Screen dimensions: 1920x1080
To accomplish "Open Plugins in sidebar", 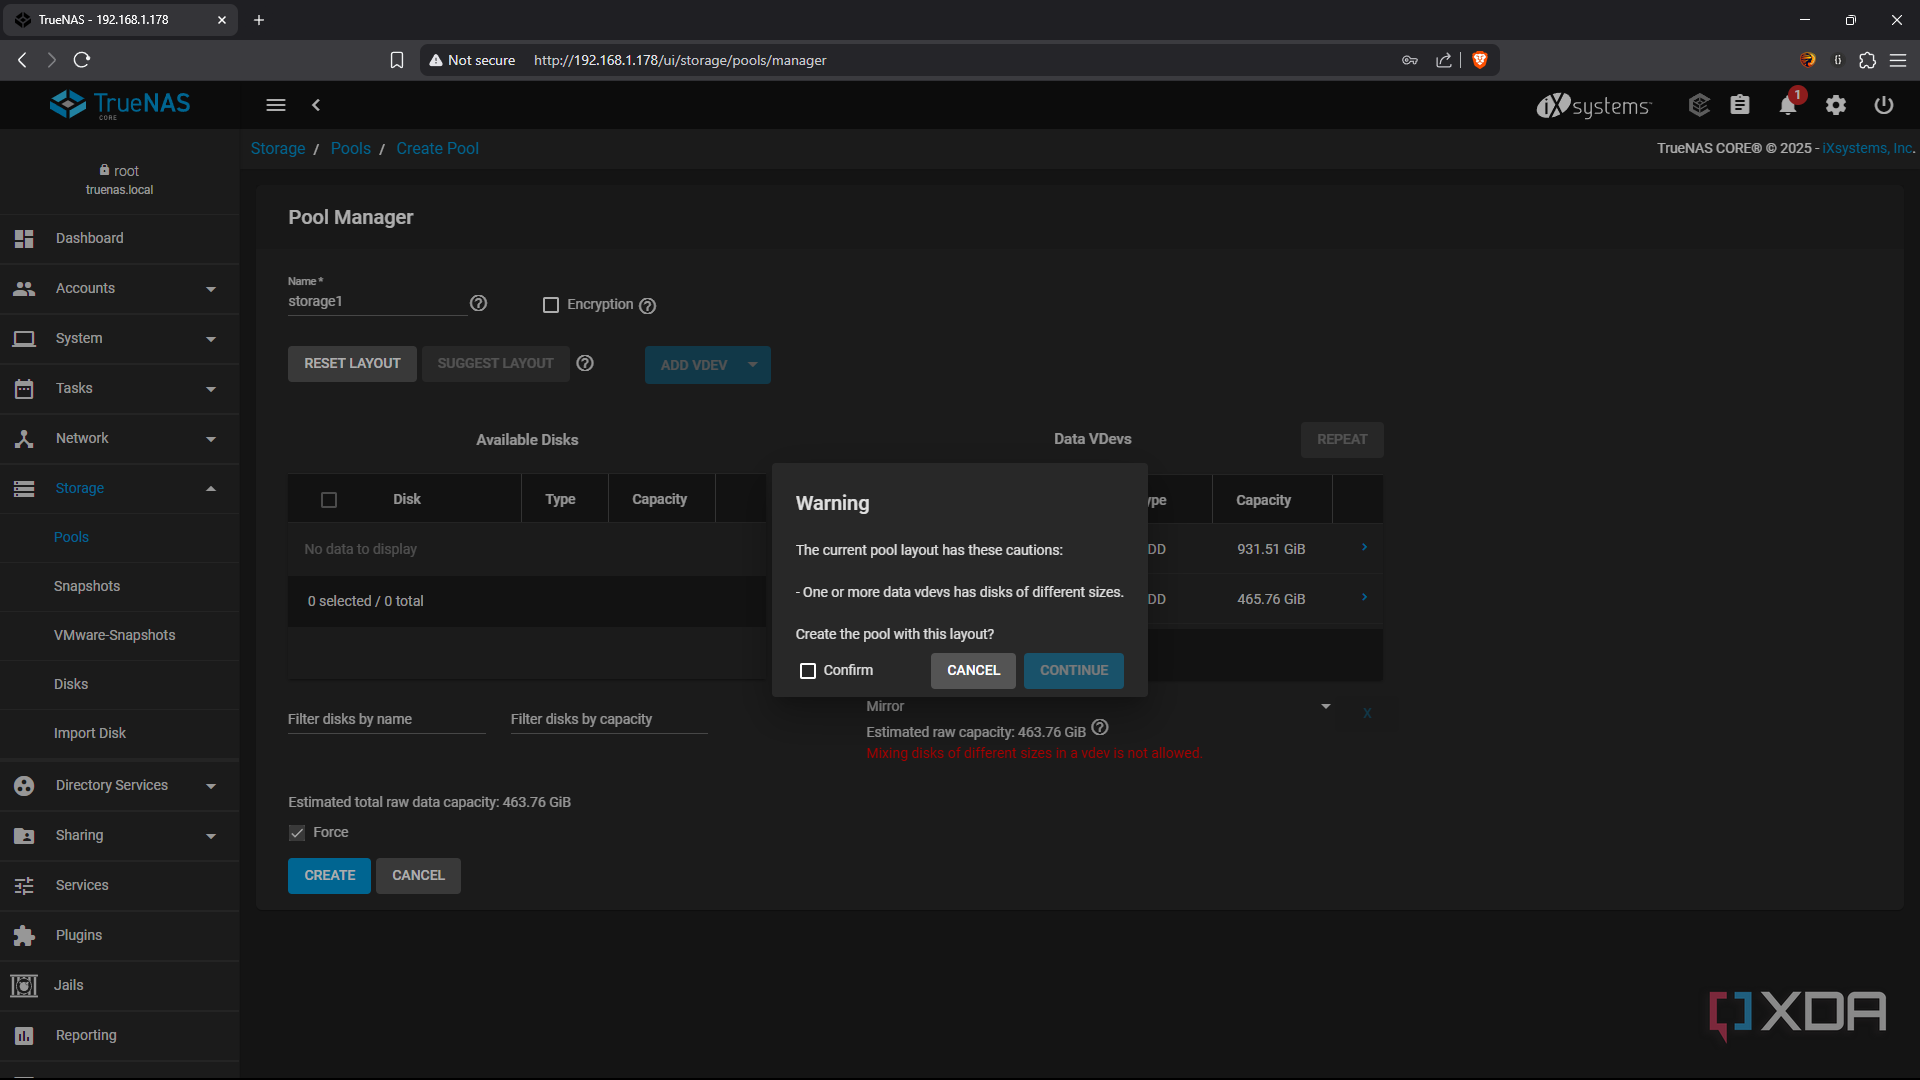I will tap(120, 936).
